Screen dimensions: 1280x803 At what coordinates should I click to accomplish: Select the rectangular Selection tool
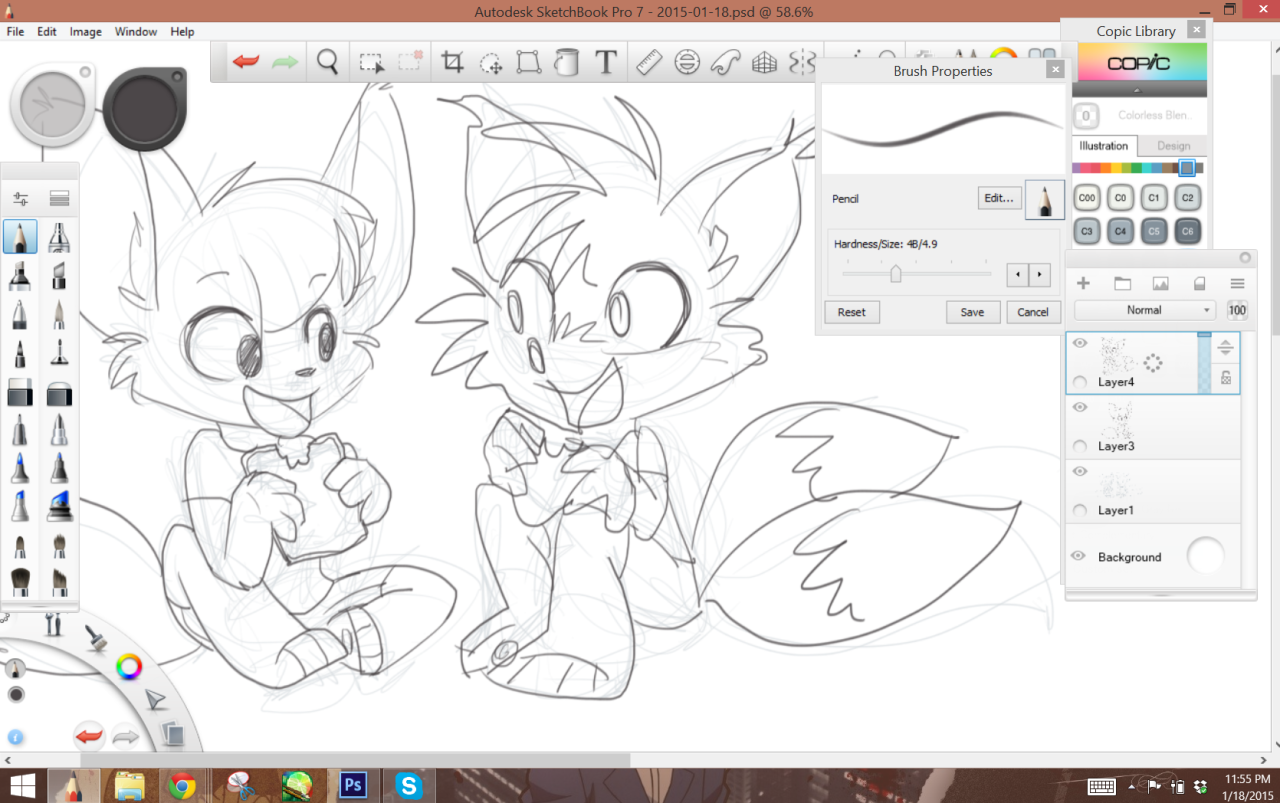tap(372, 62)
